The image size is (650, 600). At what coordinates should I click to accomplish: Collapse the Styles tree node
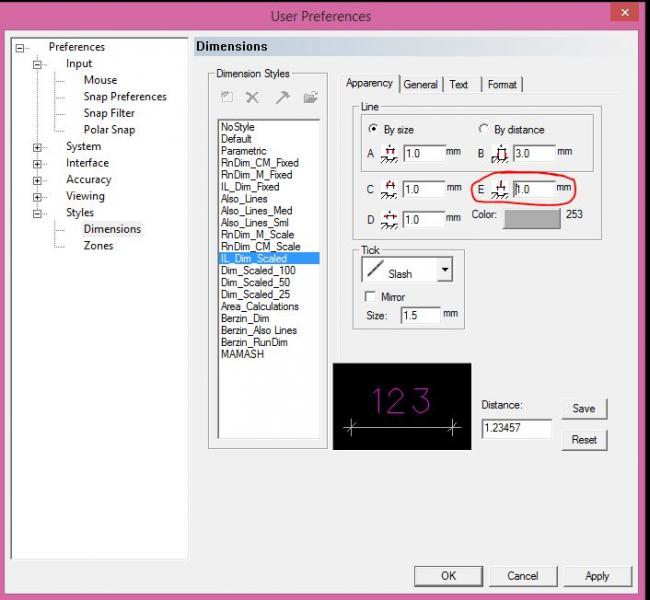pyautogui.click(x=38, y=213)
